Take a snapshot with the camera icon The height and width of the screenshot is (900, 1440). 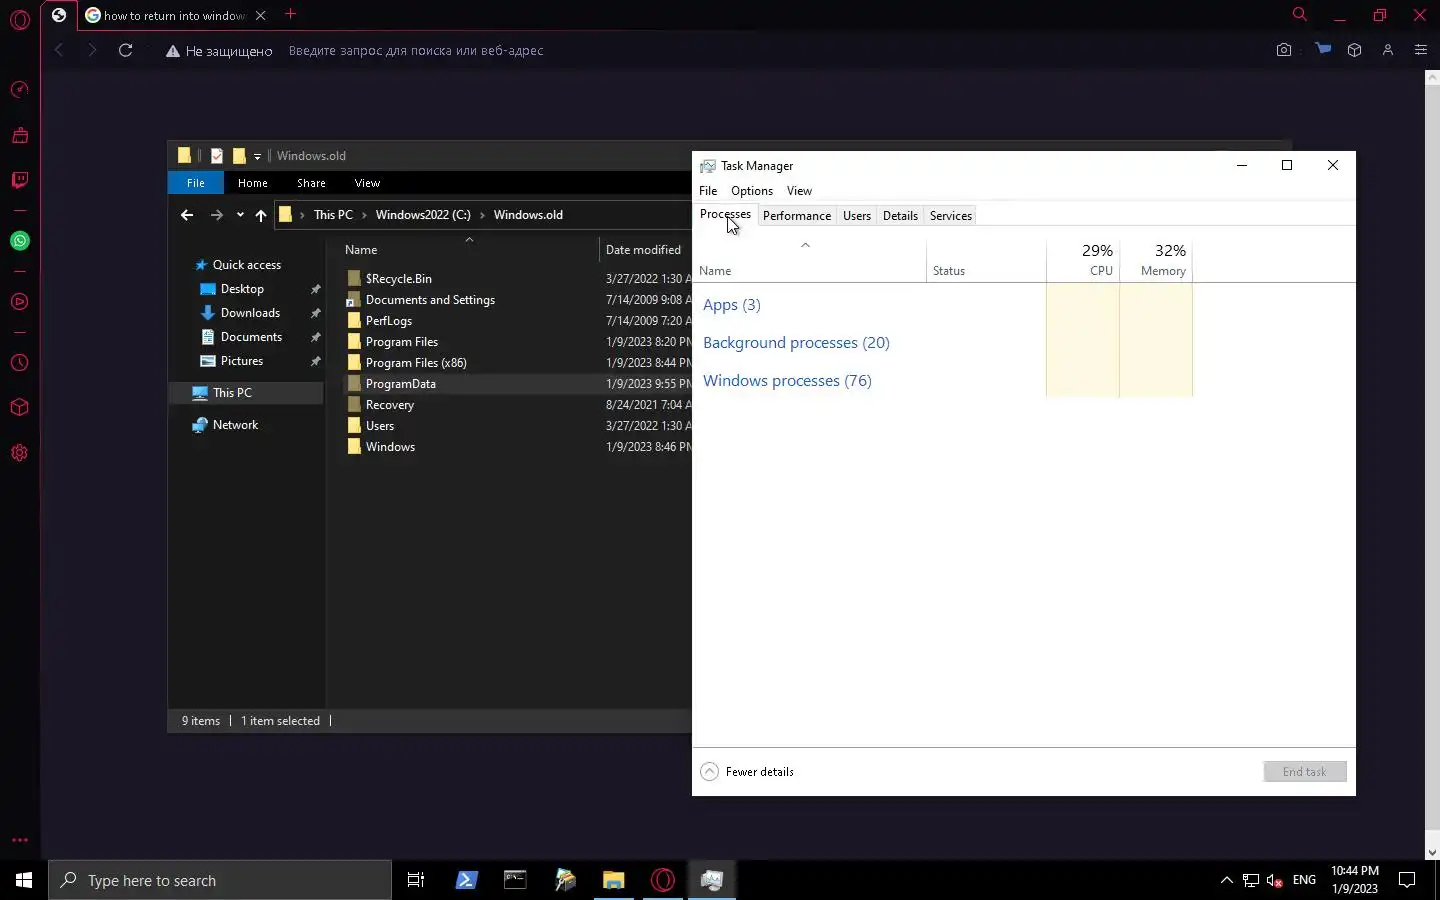(1284, 50)
